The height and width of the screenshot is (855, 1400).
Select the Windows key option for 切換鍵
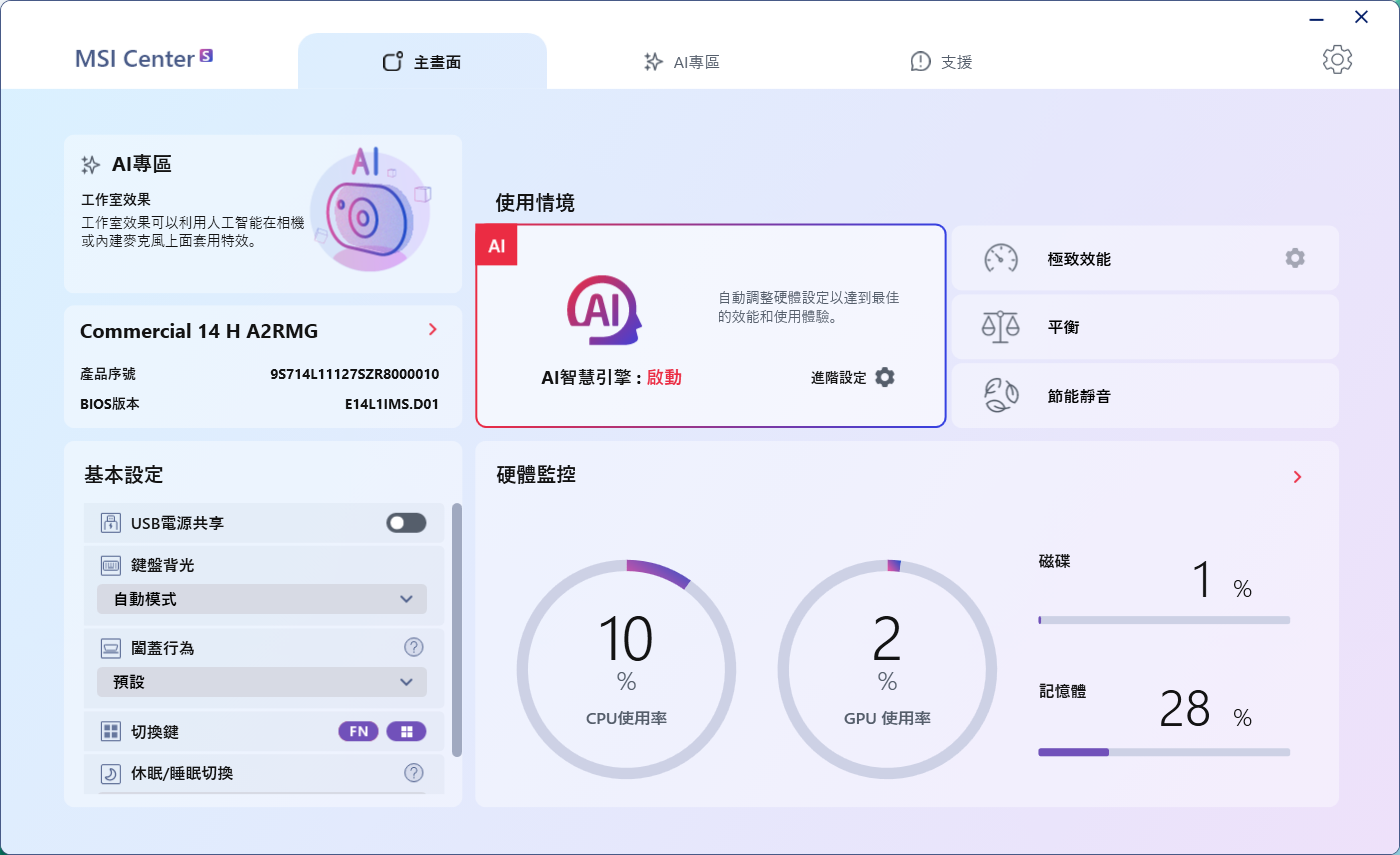(x=406, y=731)
